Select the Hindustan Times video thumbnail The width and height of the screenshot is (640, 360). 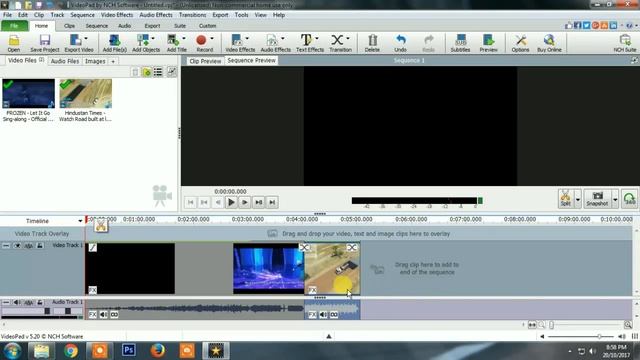tap(85, 93)
